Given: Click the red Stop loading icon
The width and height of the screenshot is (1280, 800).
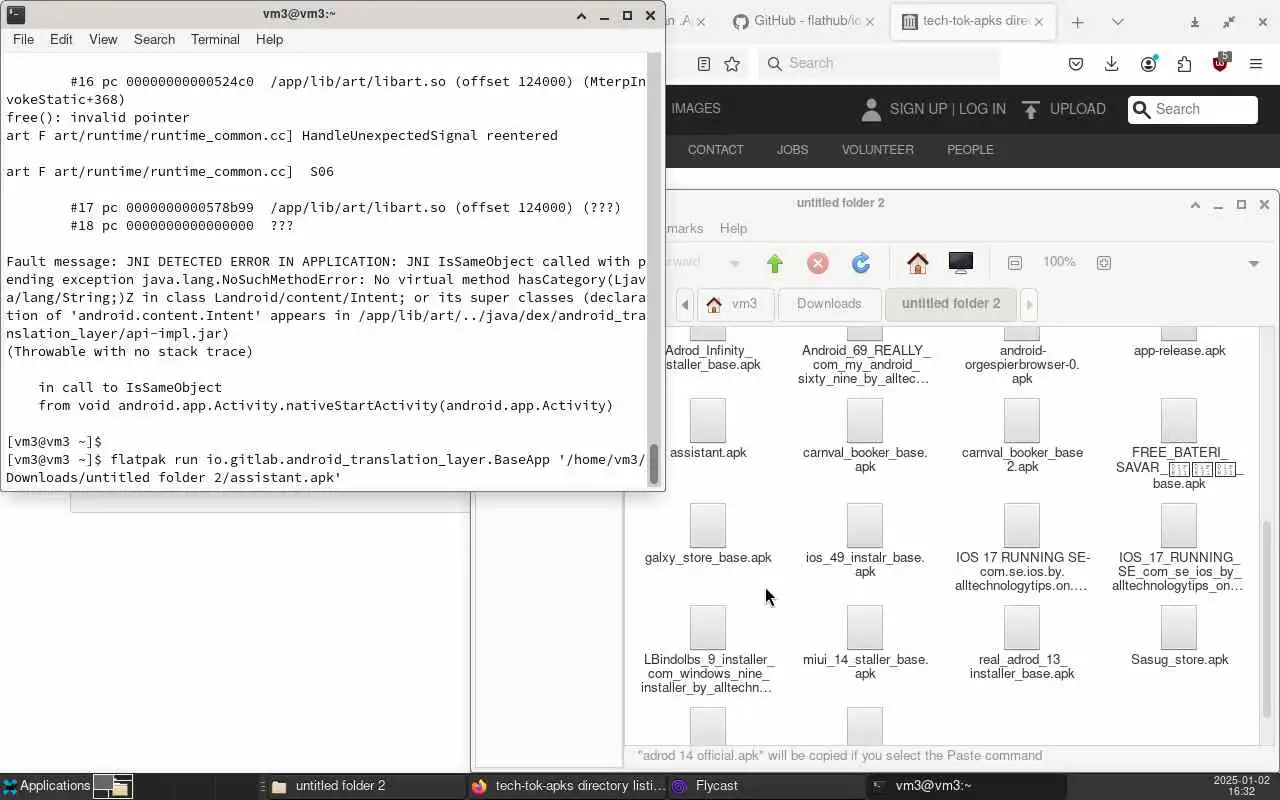Looking at the screenshot, I should coord(818,263).
